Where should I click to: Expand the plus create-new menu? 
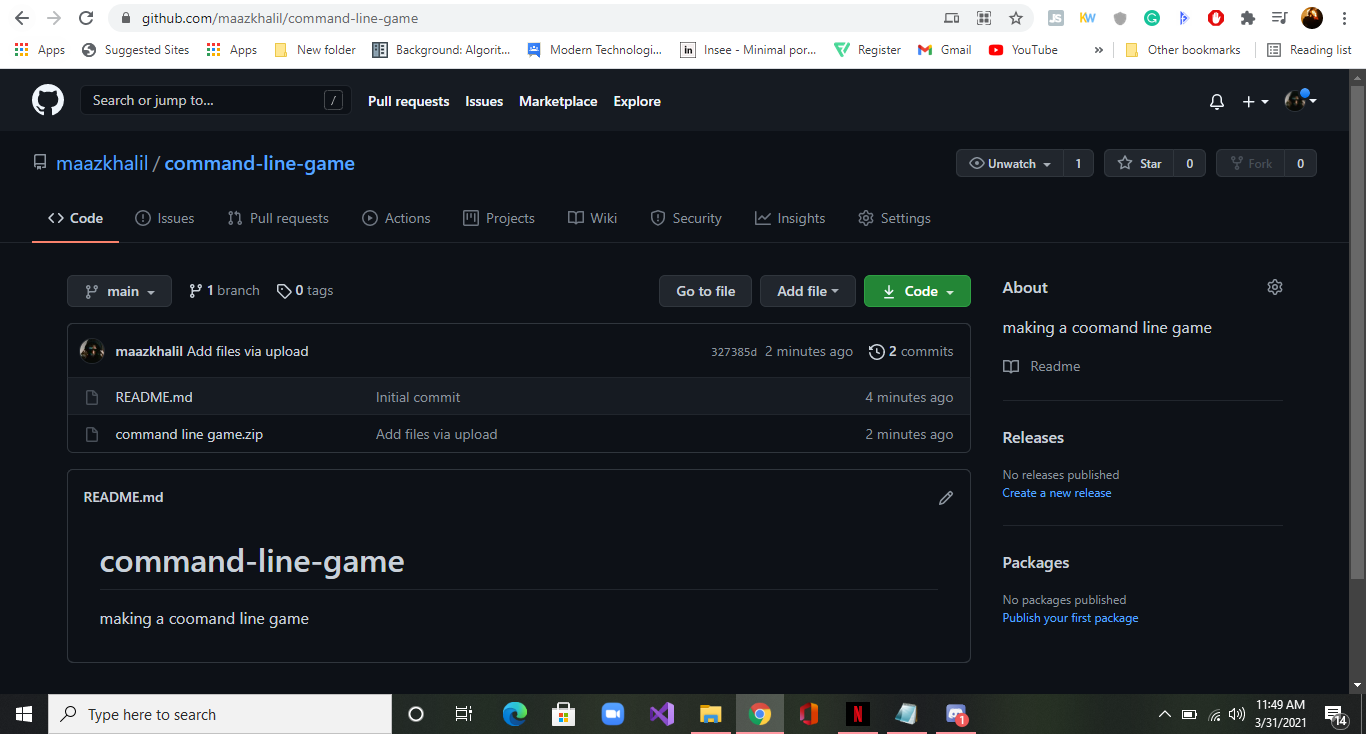1255,102
